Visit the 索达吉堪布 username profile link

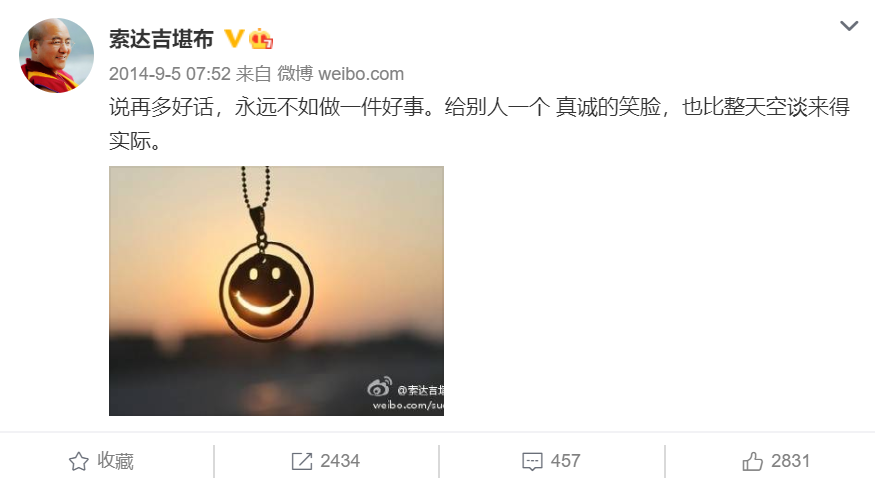tap(161, 39)
